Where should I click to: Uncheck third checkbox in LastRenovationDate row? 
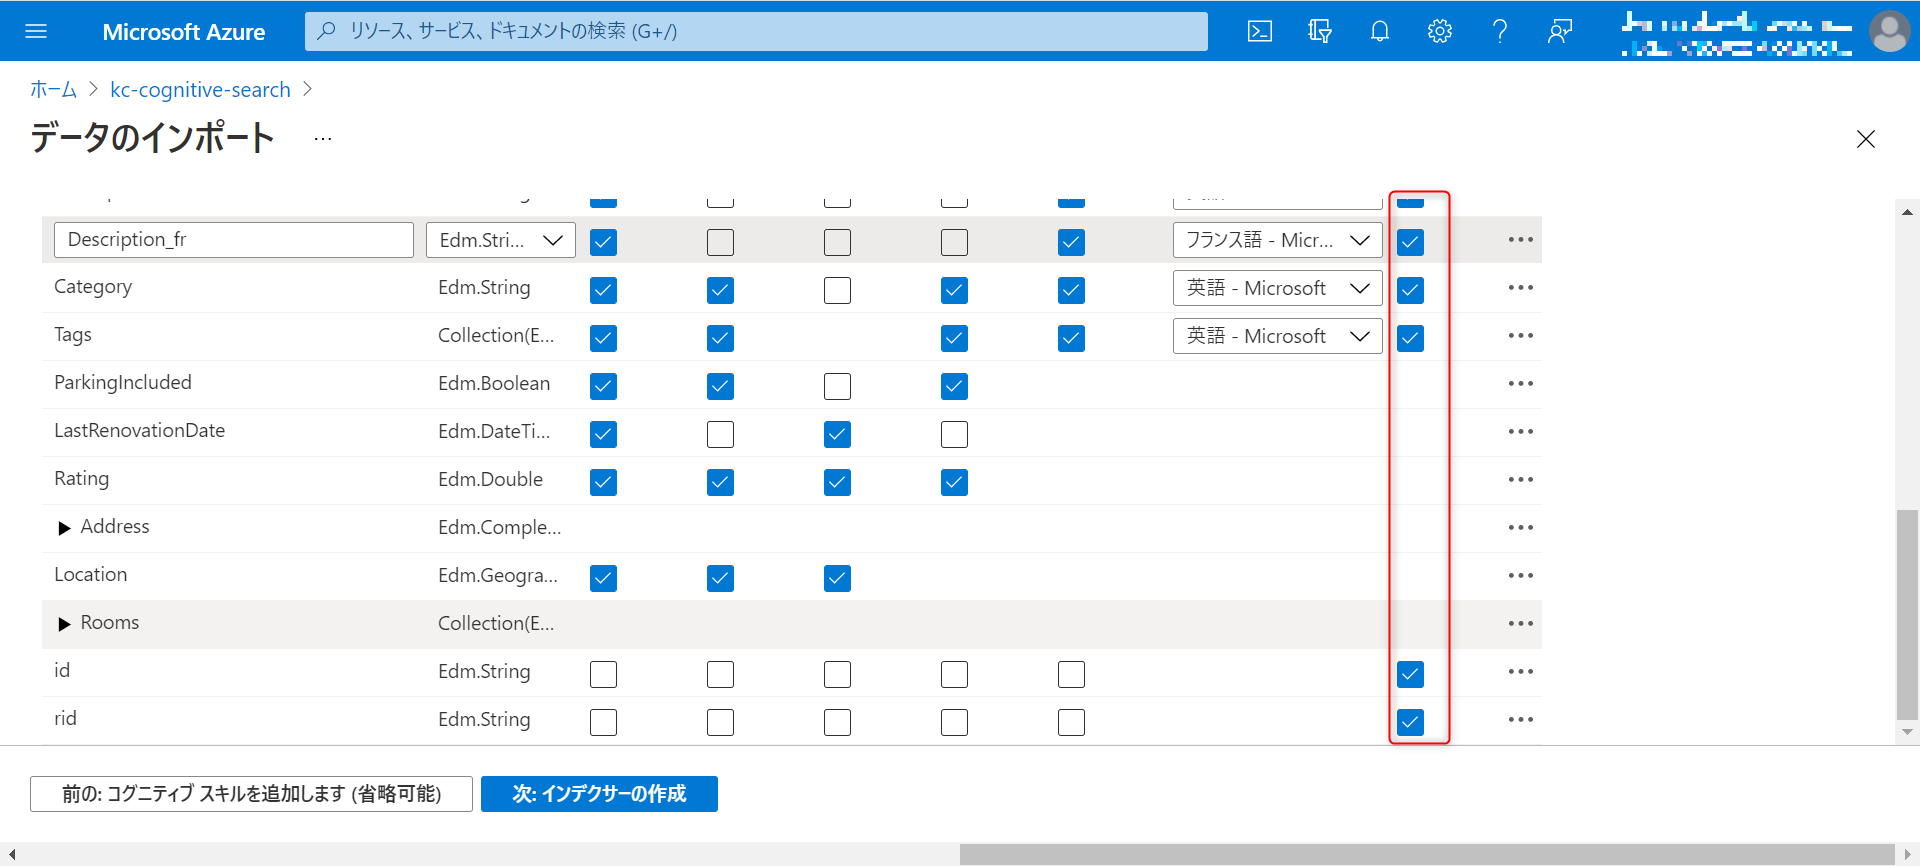point(837,434)
